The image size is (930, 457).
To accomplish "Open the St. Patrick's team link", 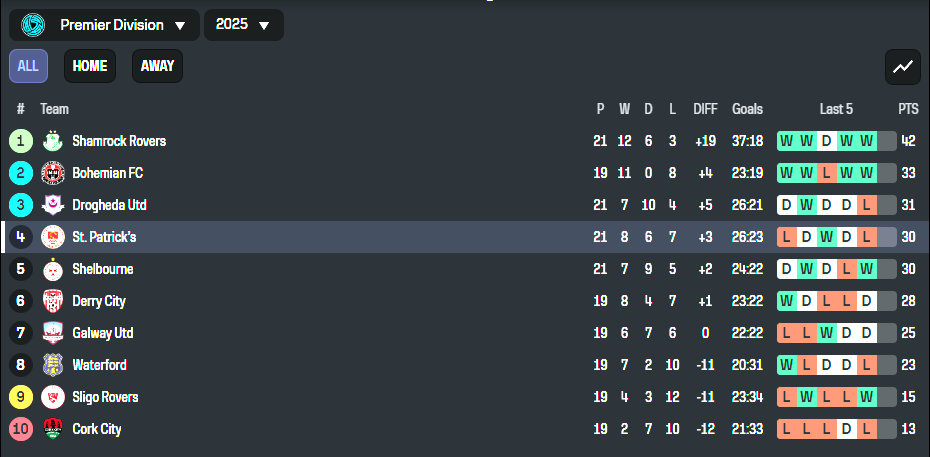I will (104, 237).
